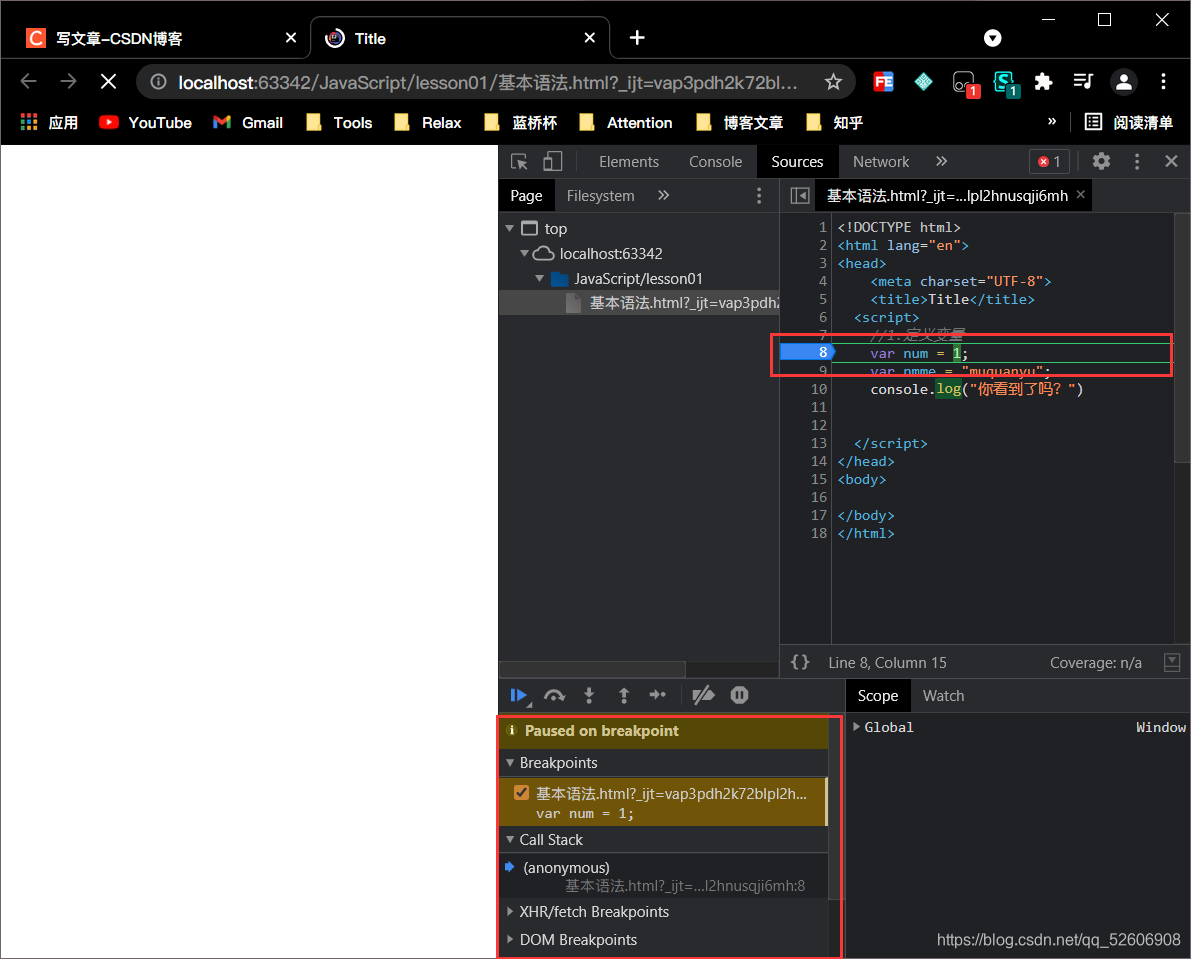Viewport: 1191px width, 959px height.
Task: Click the debugger Step button
Action: point(658,696)
